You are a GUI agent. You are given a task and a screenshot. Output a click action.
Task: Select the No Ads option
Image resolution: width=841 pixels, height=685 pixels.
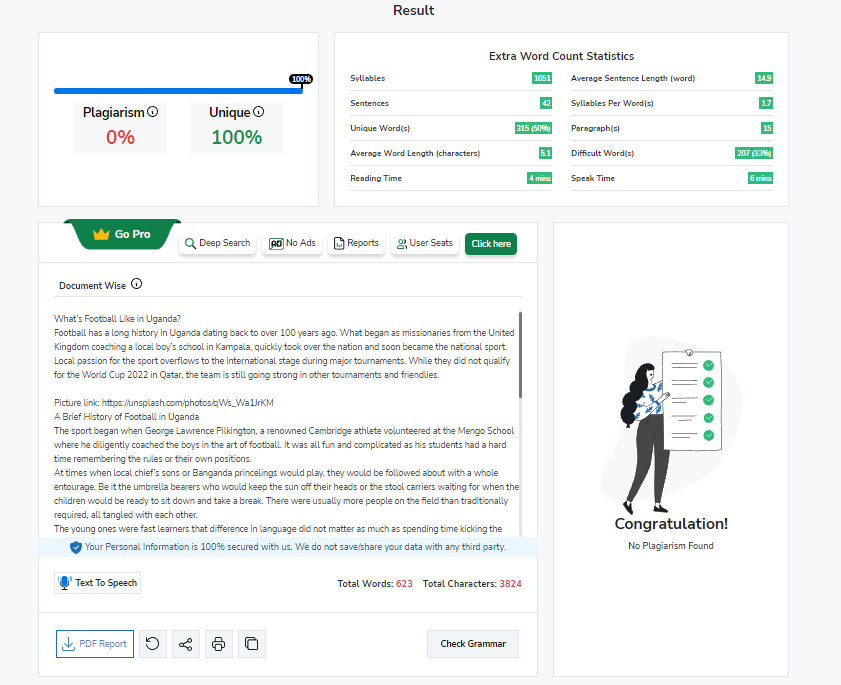click(292, 243)
